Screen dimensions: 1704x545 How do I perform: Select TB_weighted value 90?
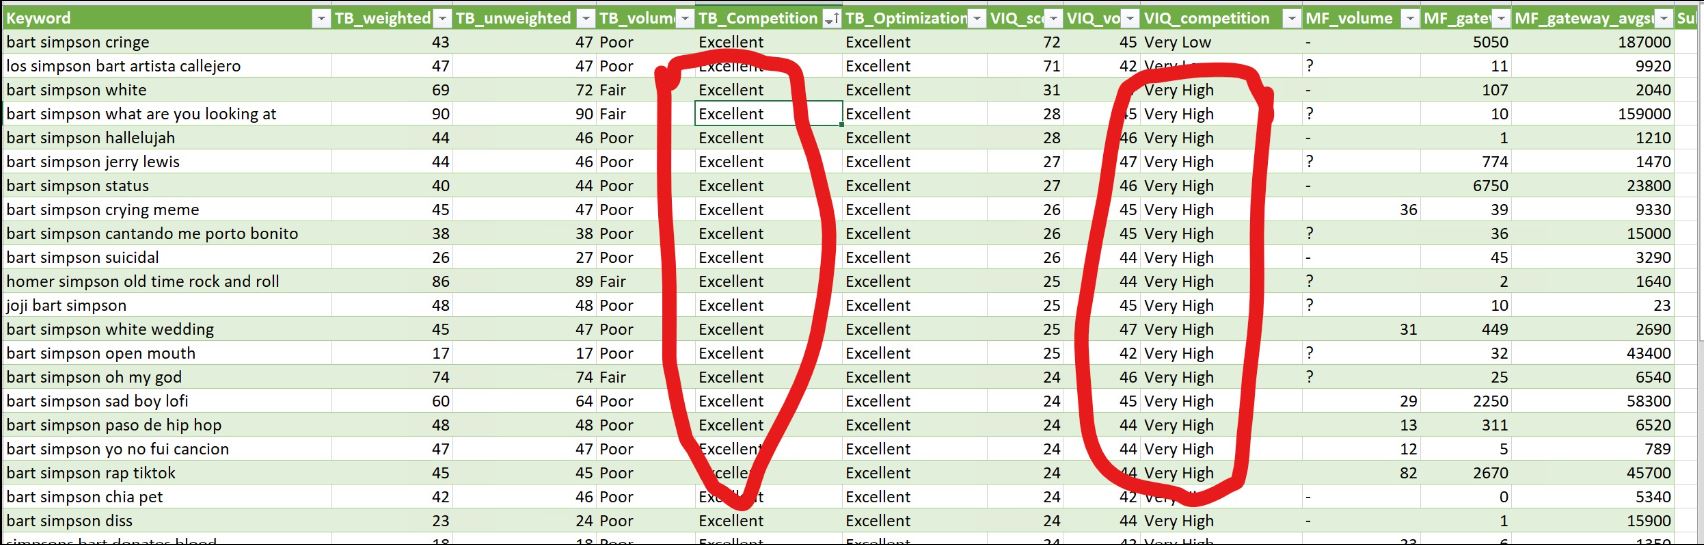click(x=392, y=114)
